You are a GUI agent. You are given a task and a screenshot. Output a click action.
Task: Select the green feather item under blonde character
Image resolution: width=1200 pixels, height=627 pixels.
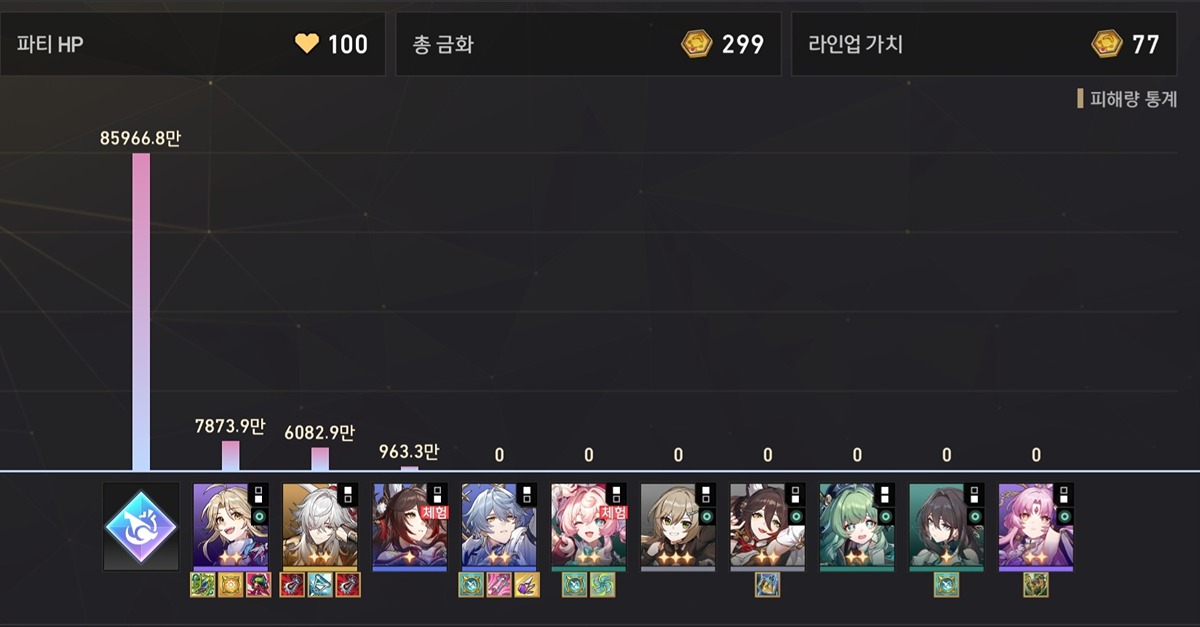tap(202, 585)
